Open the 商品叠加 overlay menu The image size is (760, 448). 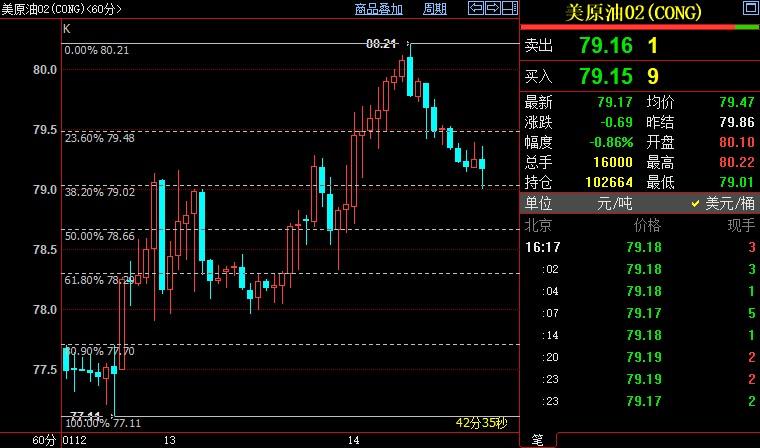[x=379, y=9]
